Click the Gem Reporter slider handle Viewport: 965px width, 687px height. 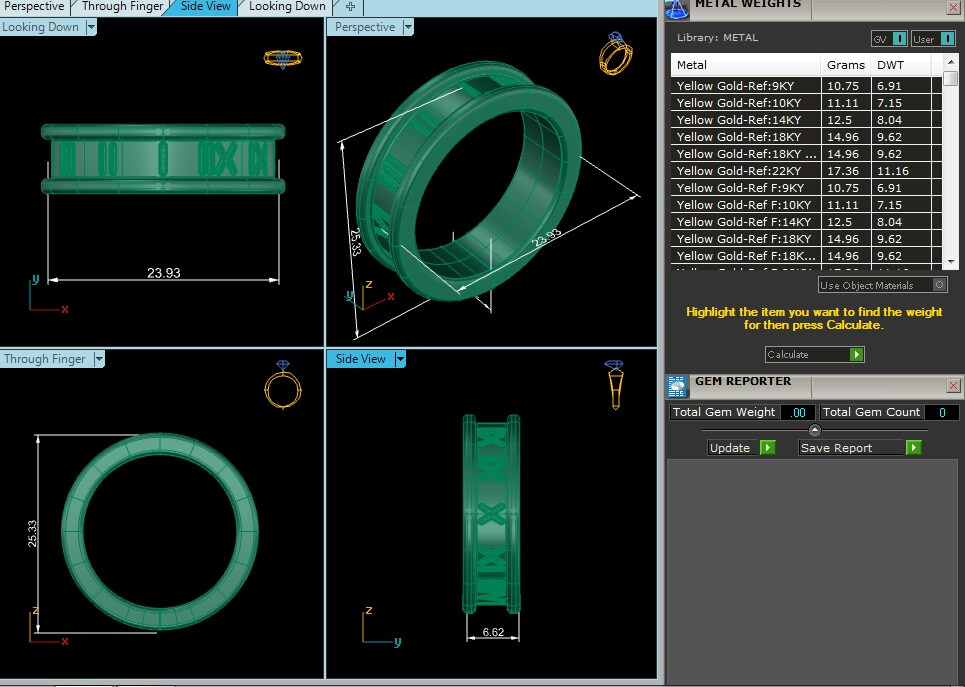click(814, 430)
